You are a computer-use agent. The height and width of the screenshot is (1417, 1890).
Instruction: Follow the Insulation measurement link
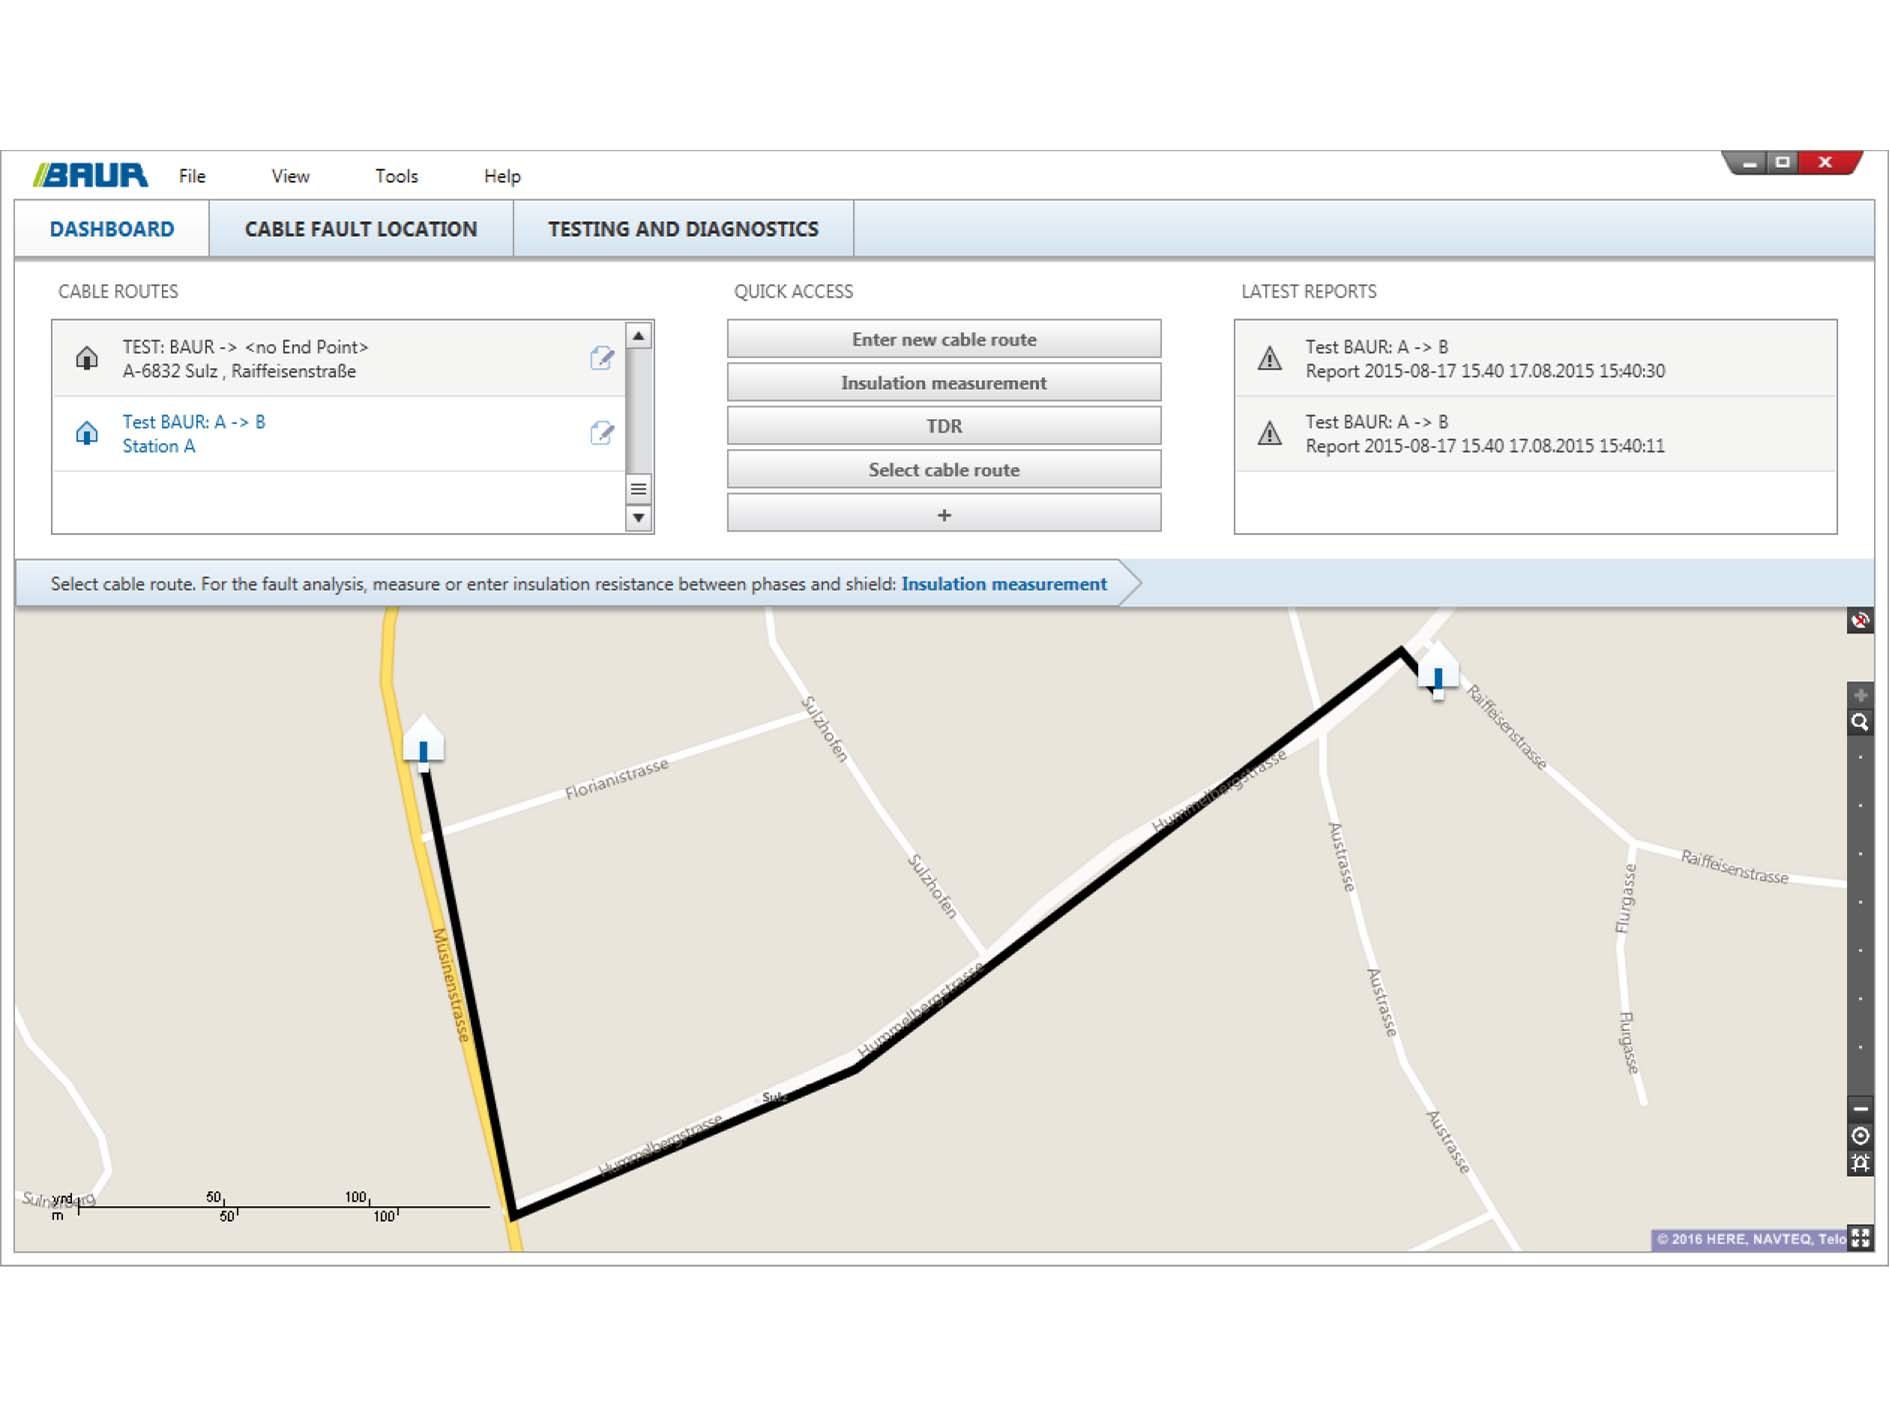(x=1003, y=584)
